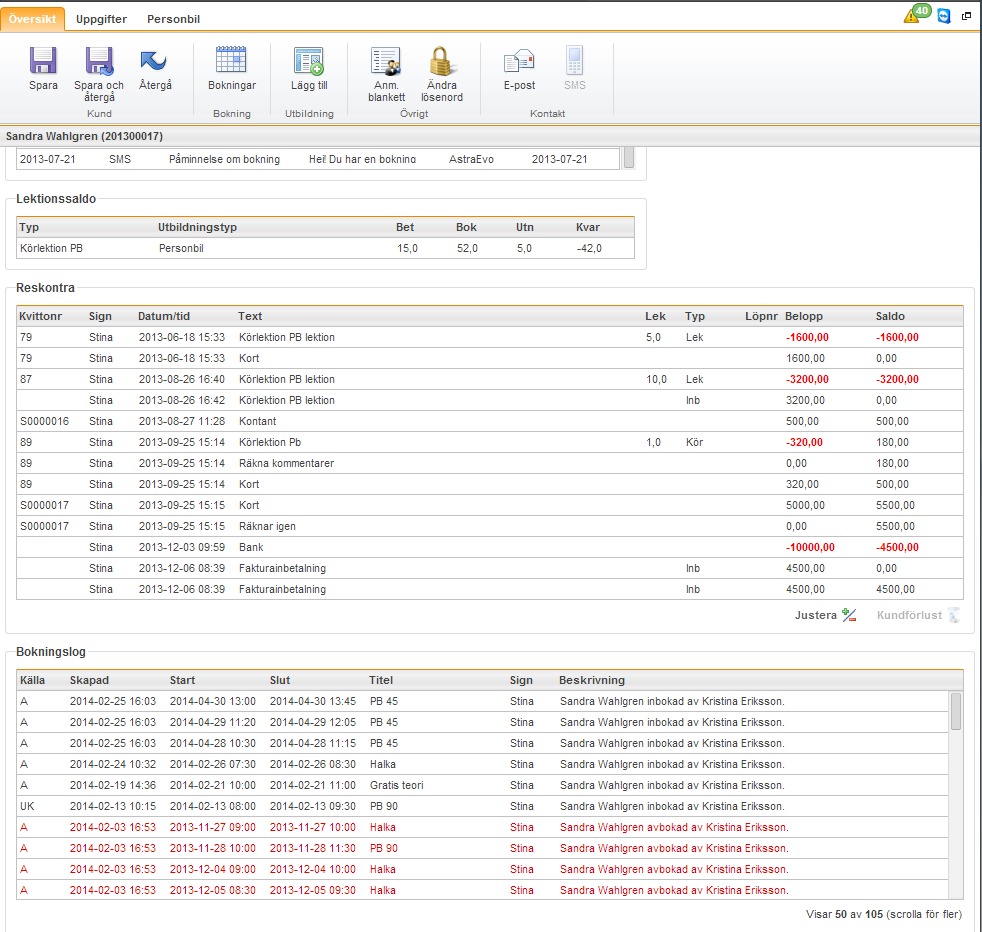
Task: Sort Reskontra by Kvittonr column header
Action: coord(41,316)
